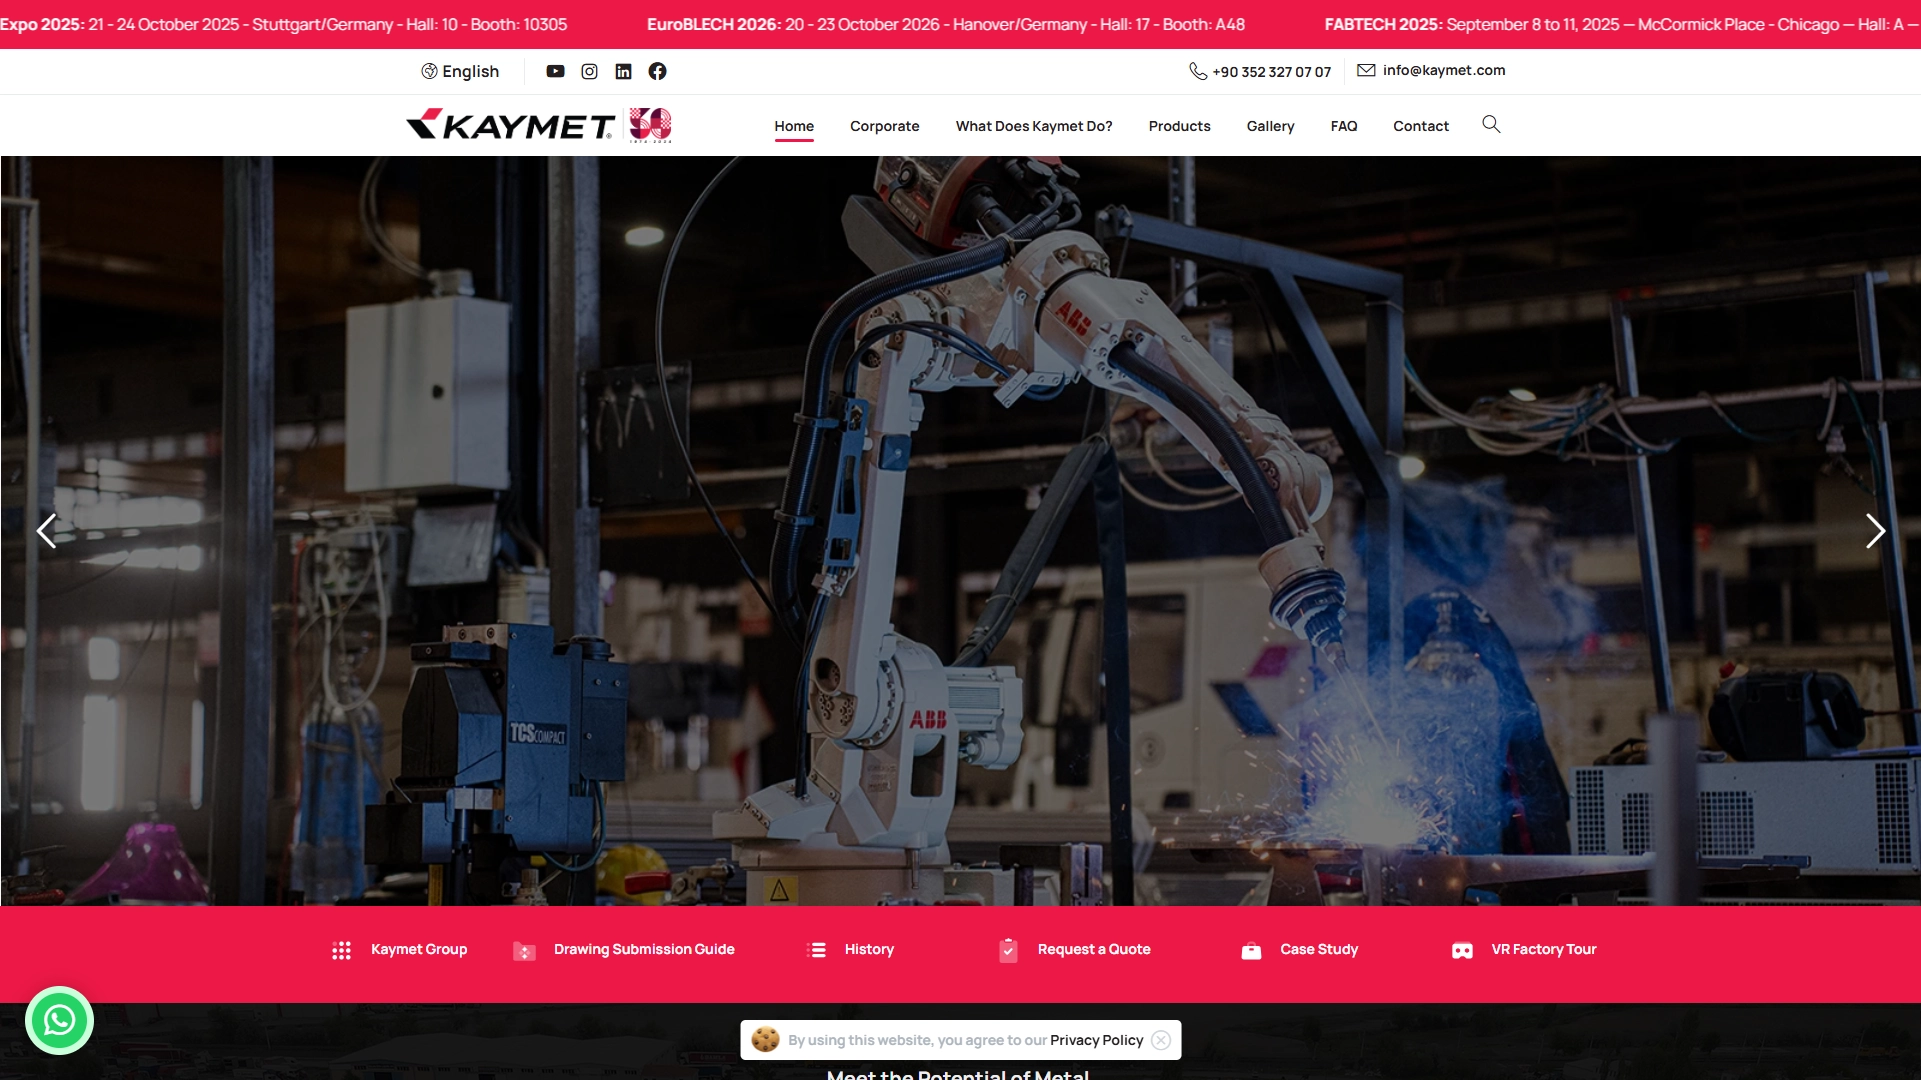Open the History link

[x=869, y=949]
